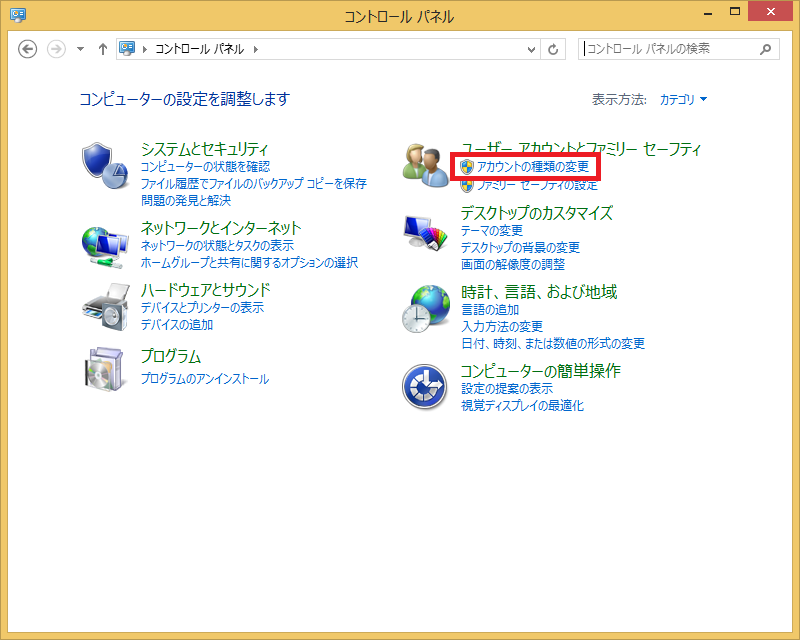
Task: Open the Network and Internet globe icon
Action: 105,245
